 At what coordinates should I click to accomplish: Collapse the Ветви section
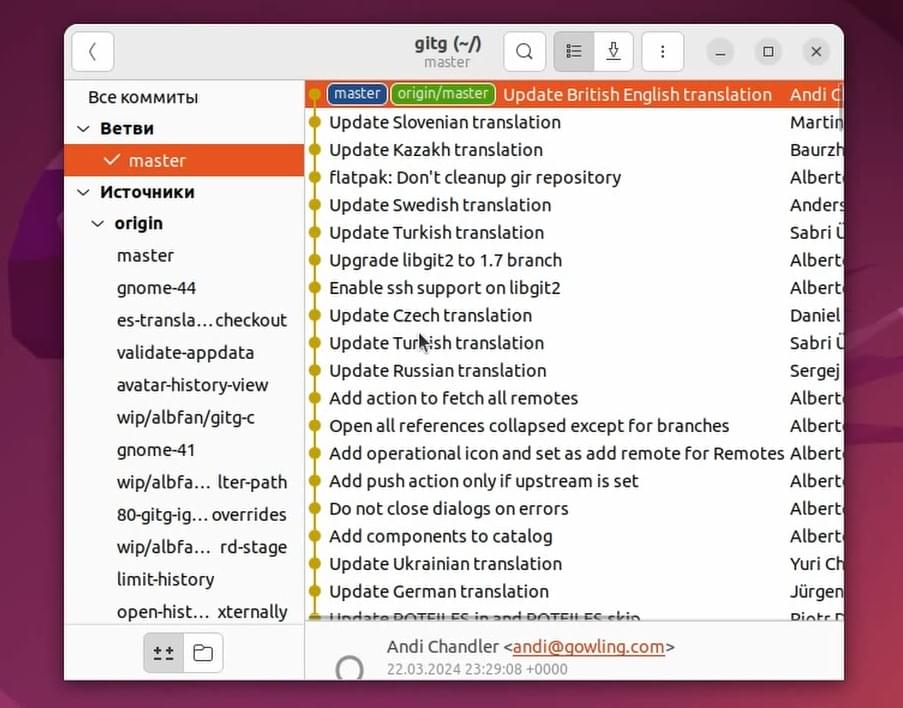click(x=84, y=128)
